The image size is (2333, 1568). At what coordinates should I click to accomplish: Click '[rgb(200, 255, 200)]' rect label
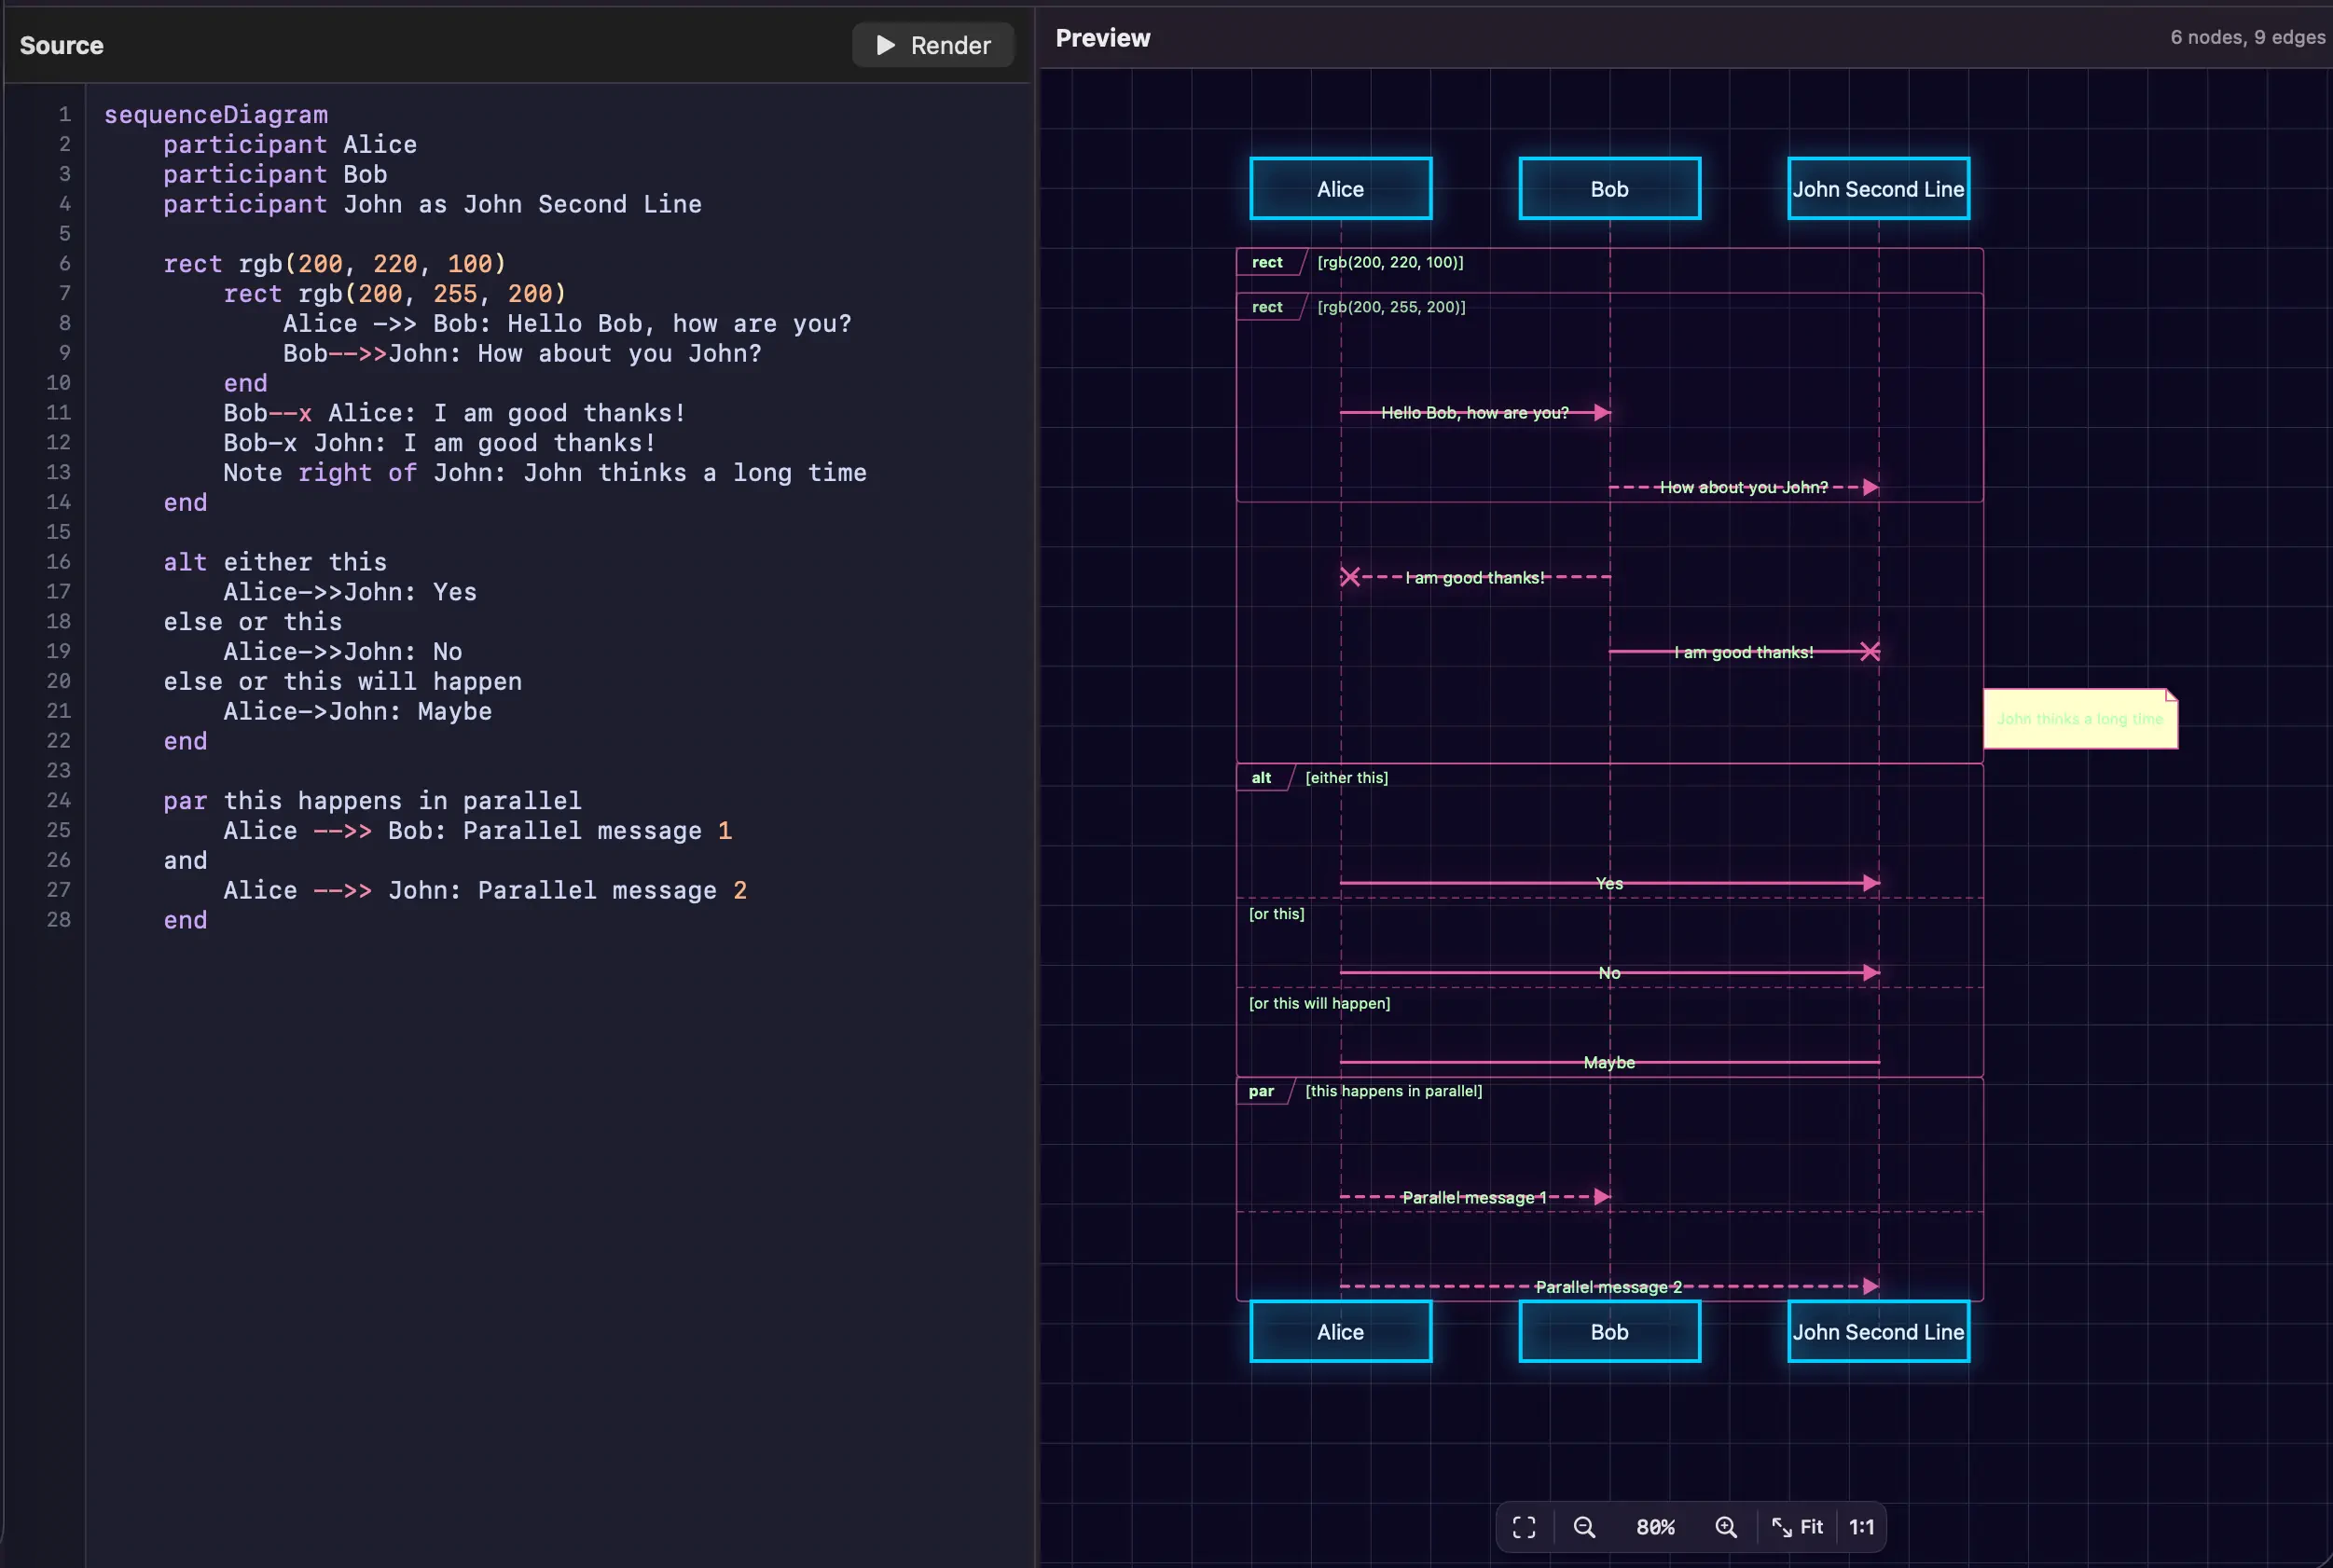click(x=1391, y=307)
